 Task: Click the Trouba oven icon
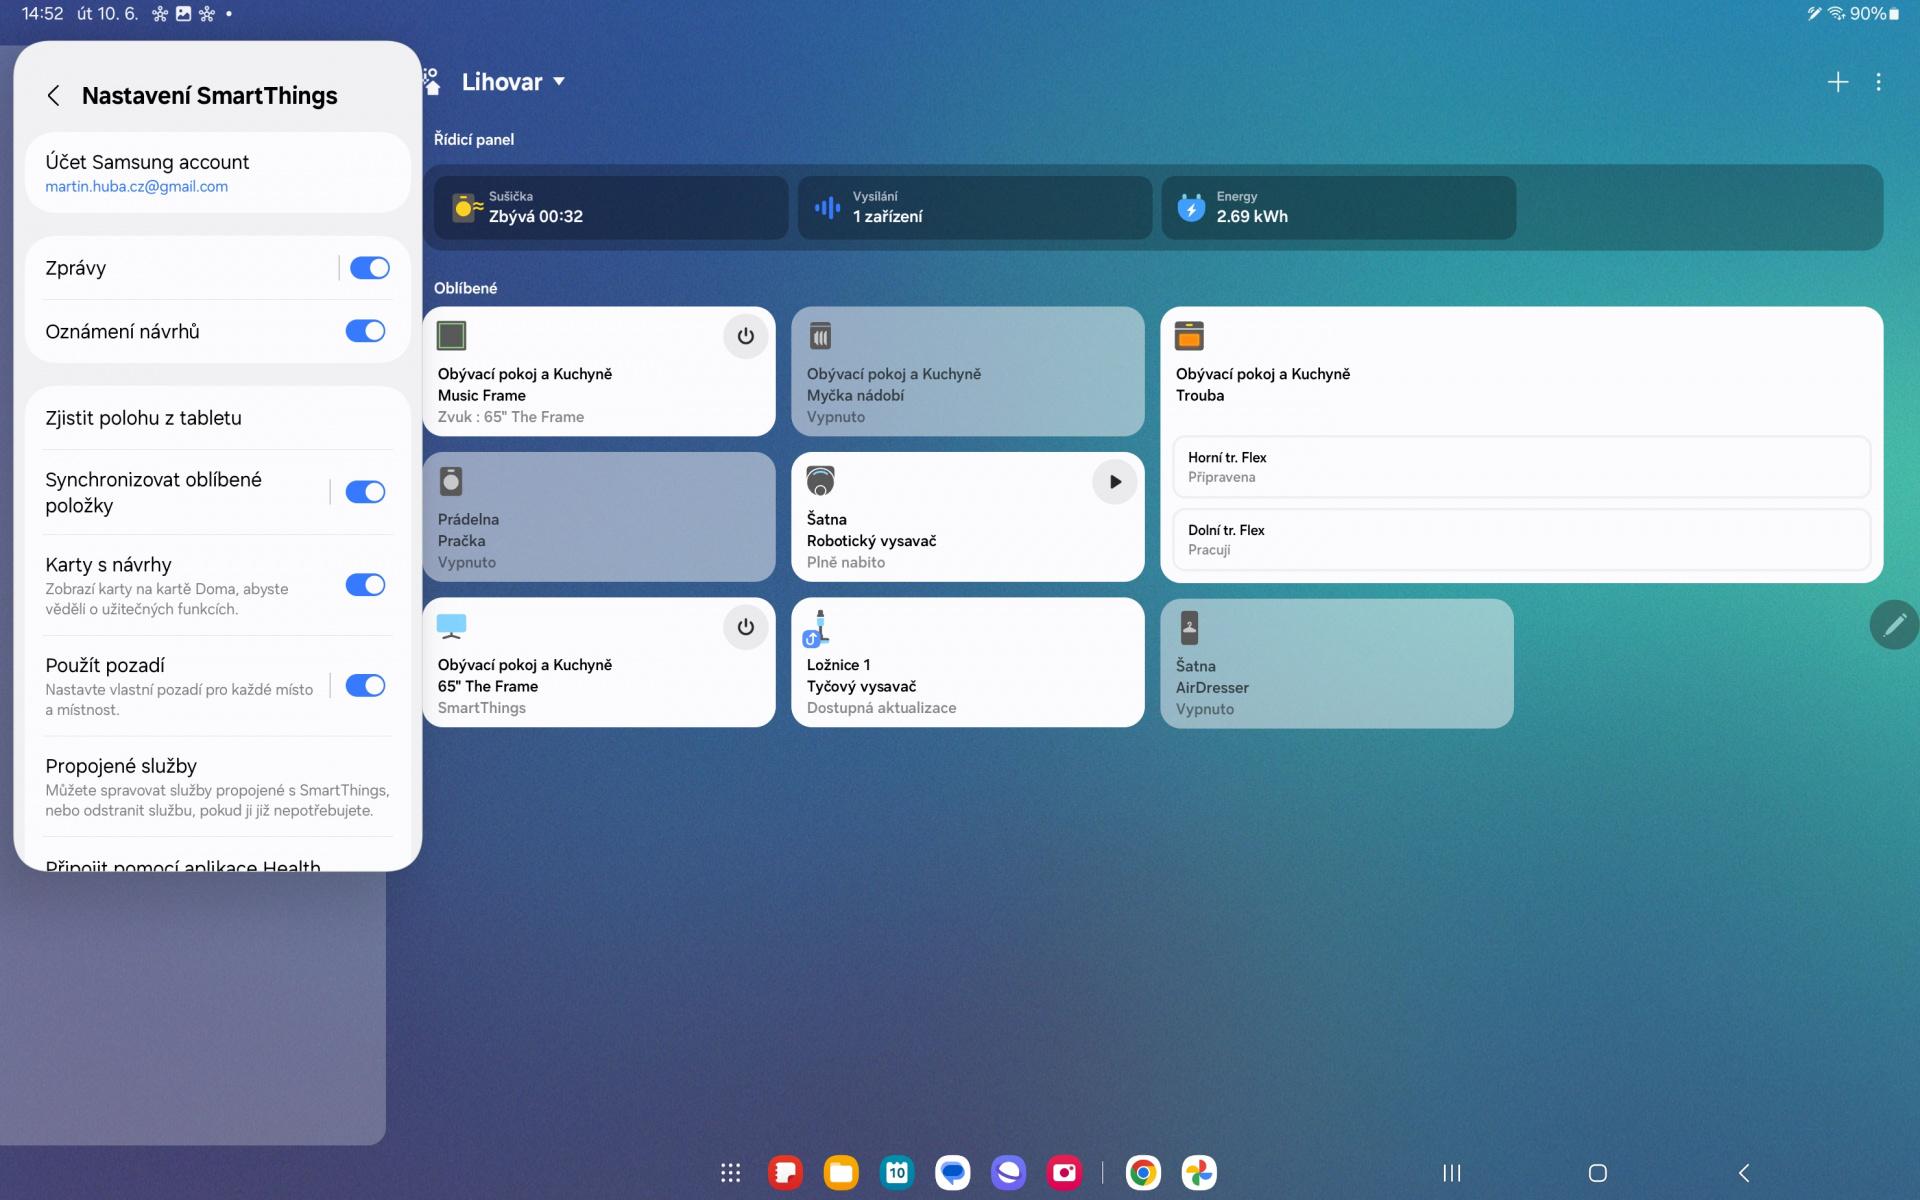[1189, 336]
